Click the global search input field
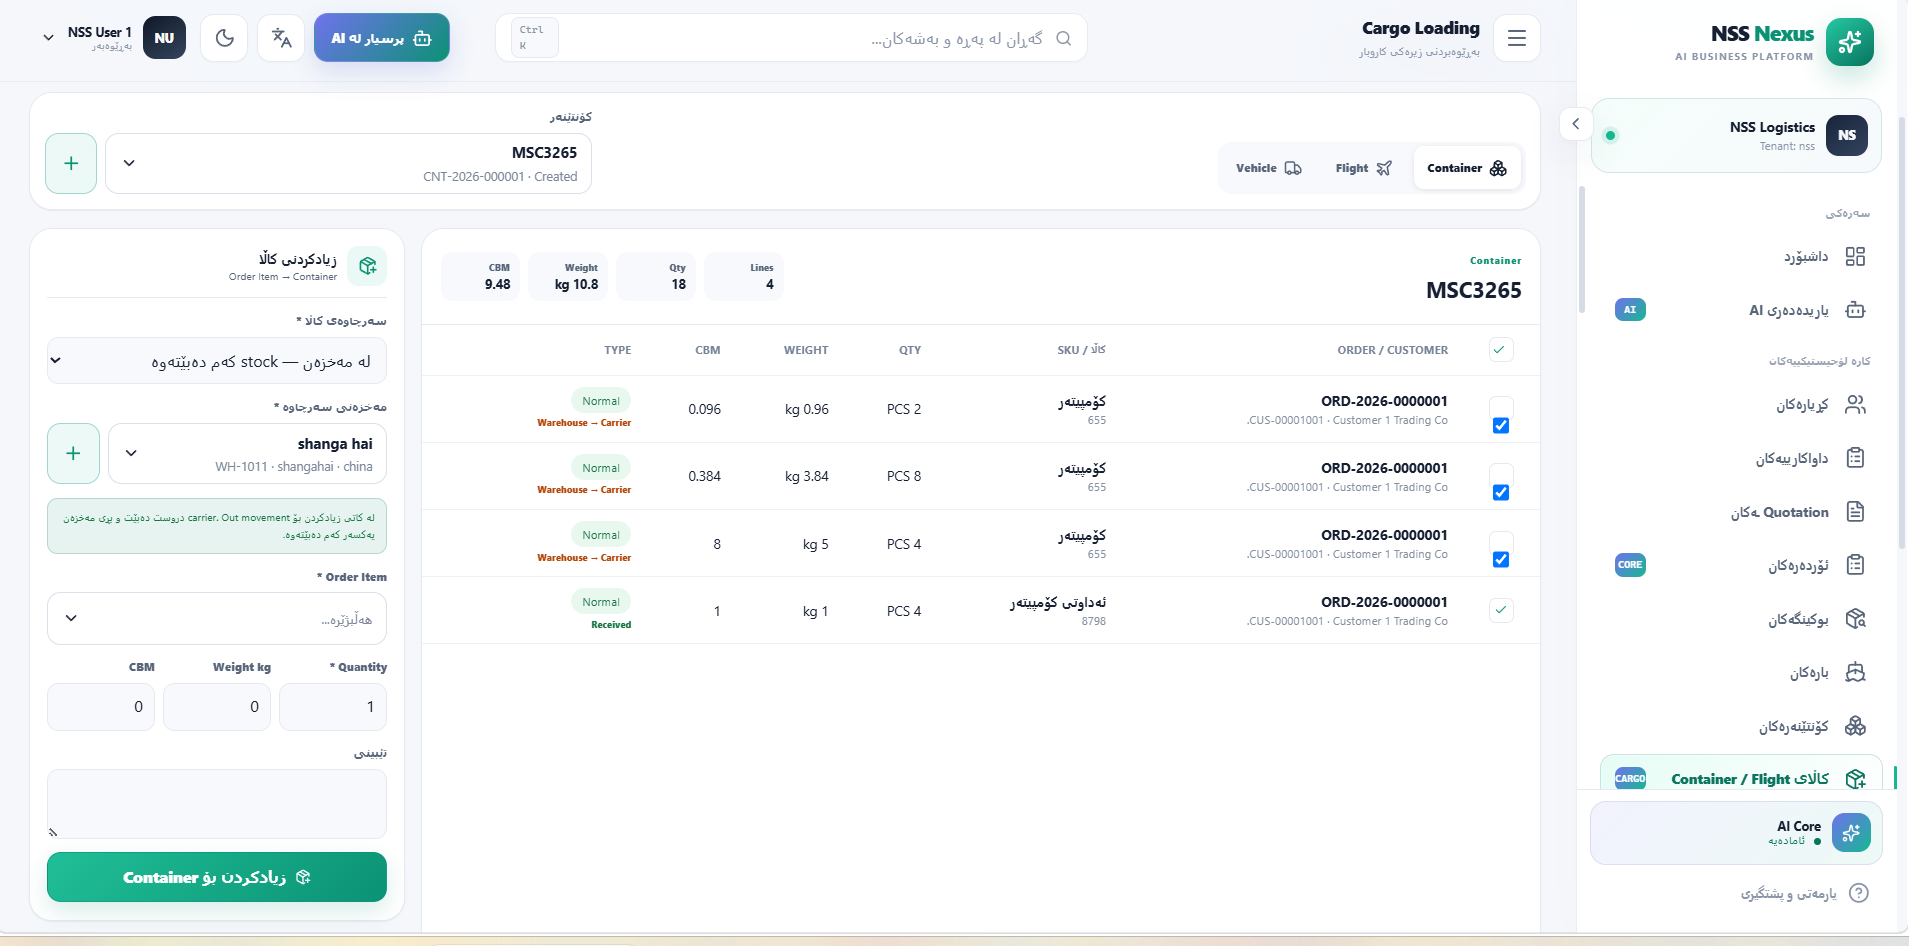The image size is (1909, 946). [x=791, y=38]
